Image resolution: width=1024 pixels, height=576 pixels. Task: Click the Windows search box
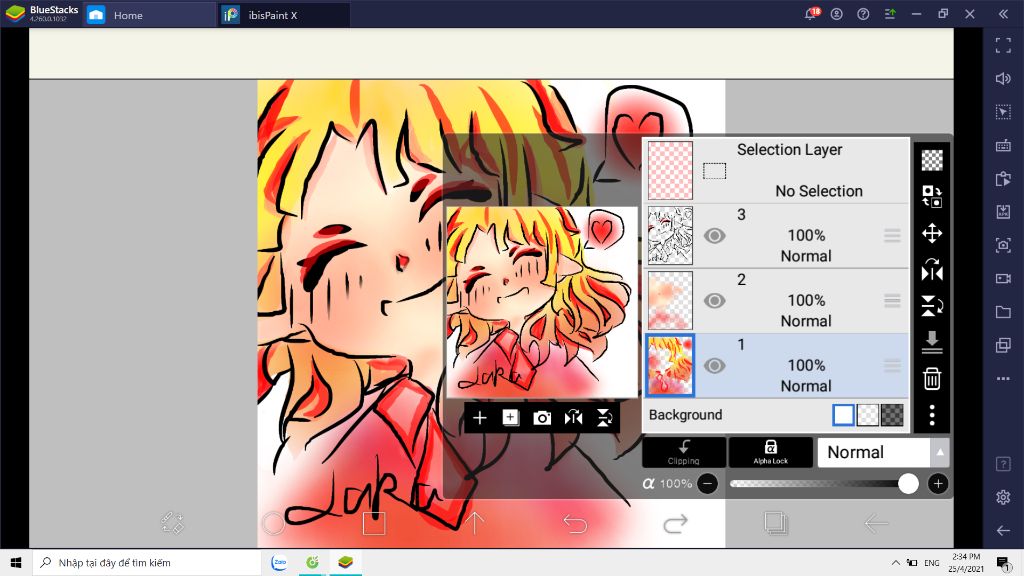[147, 562]
